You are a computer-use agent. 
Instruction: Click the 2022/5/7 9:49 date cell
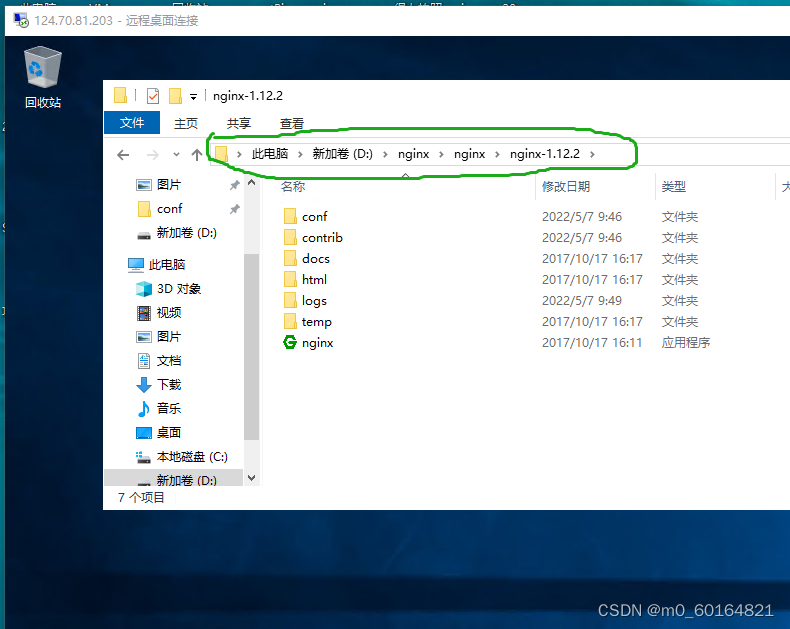(x=582, y=300)
